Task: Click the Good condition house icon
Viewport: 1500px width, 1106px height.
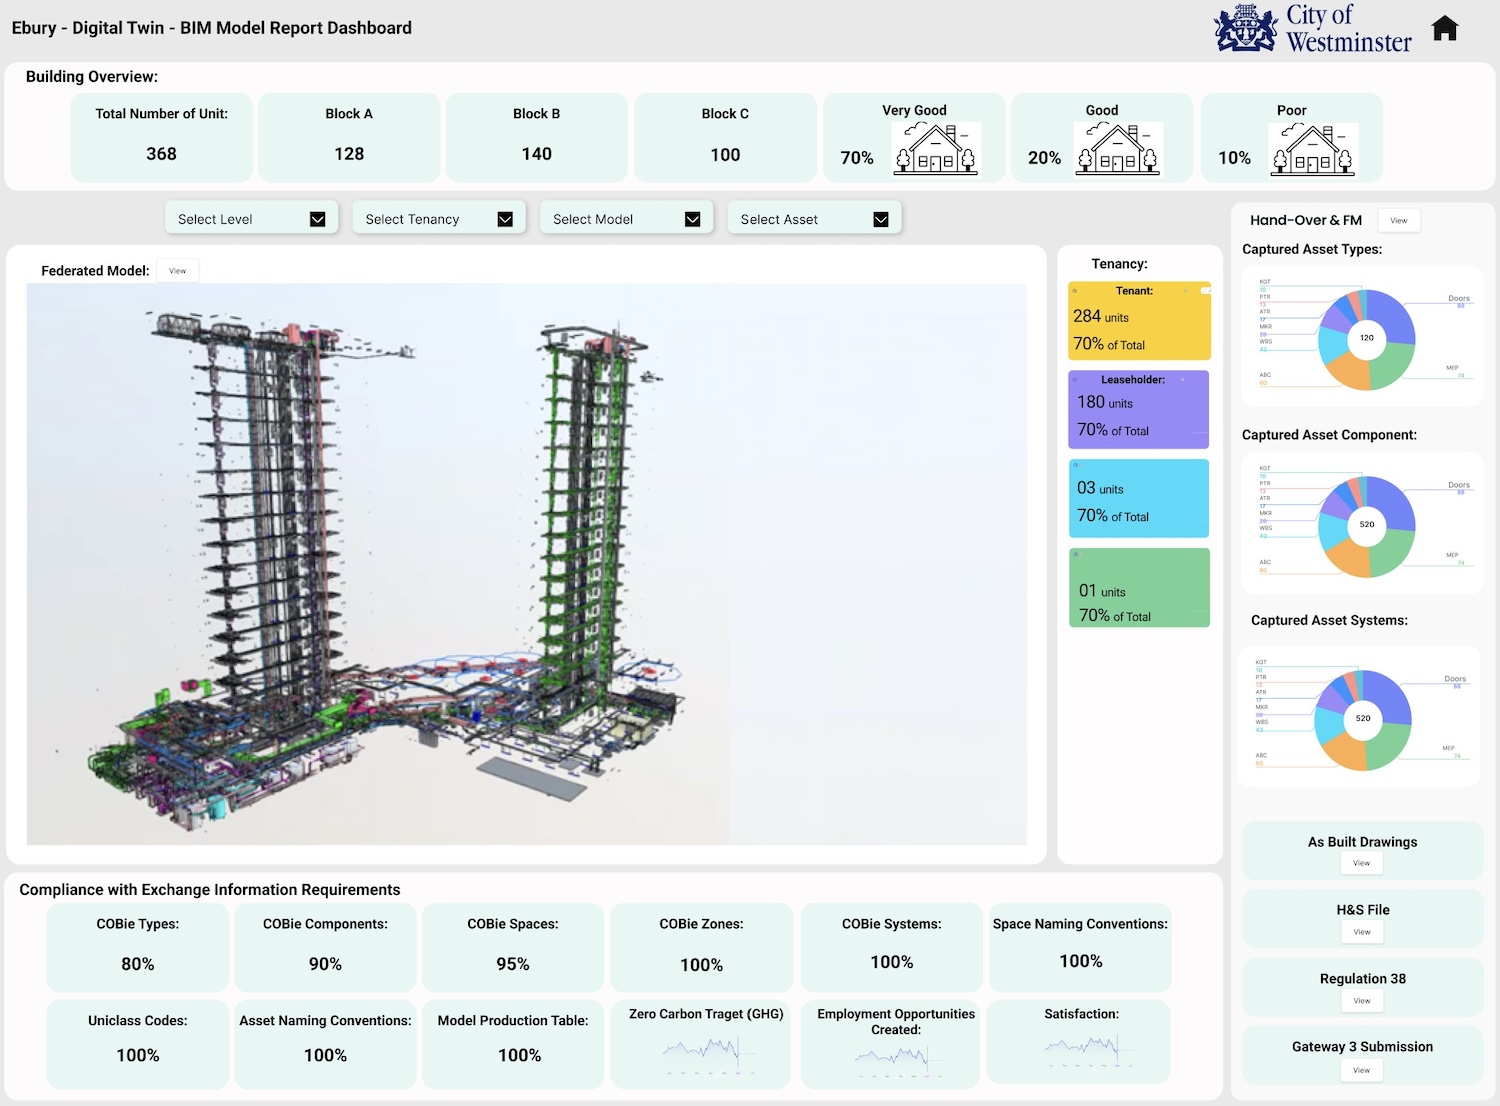Action: (x=1117, y=150)
